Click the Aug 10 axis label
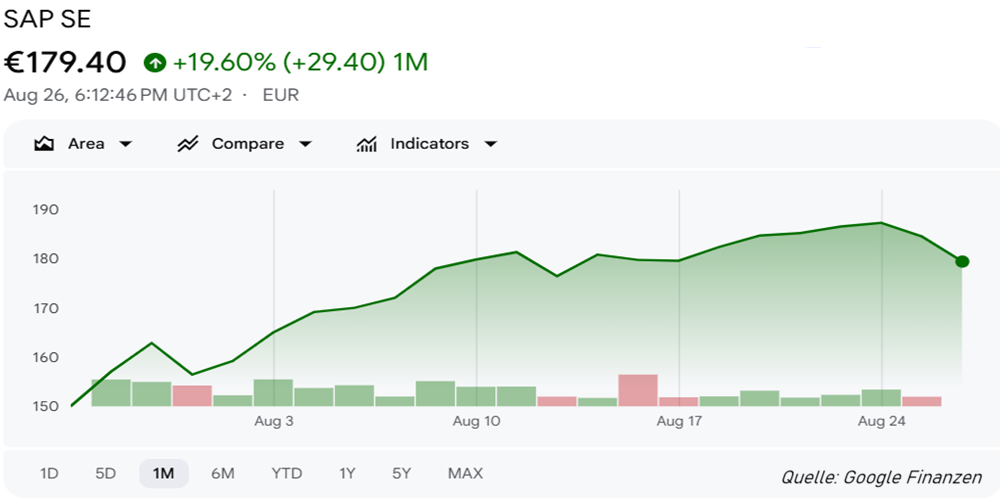This screenshot has width=1000, height=500. (476, 422)
